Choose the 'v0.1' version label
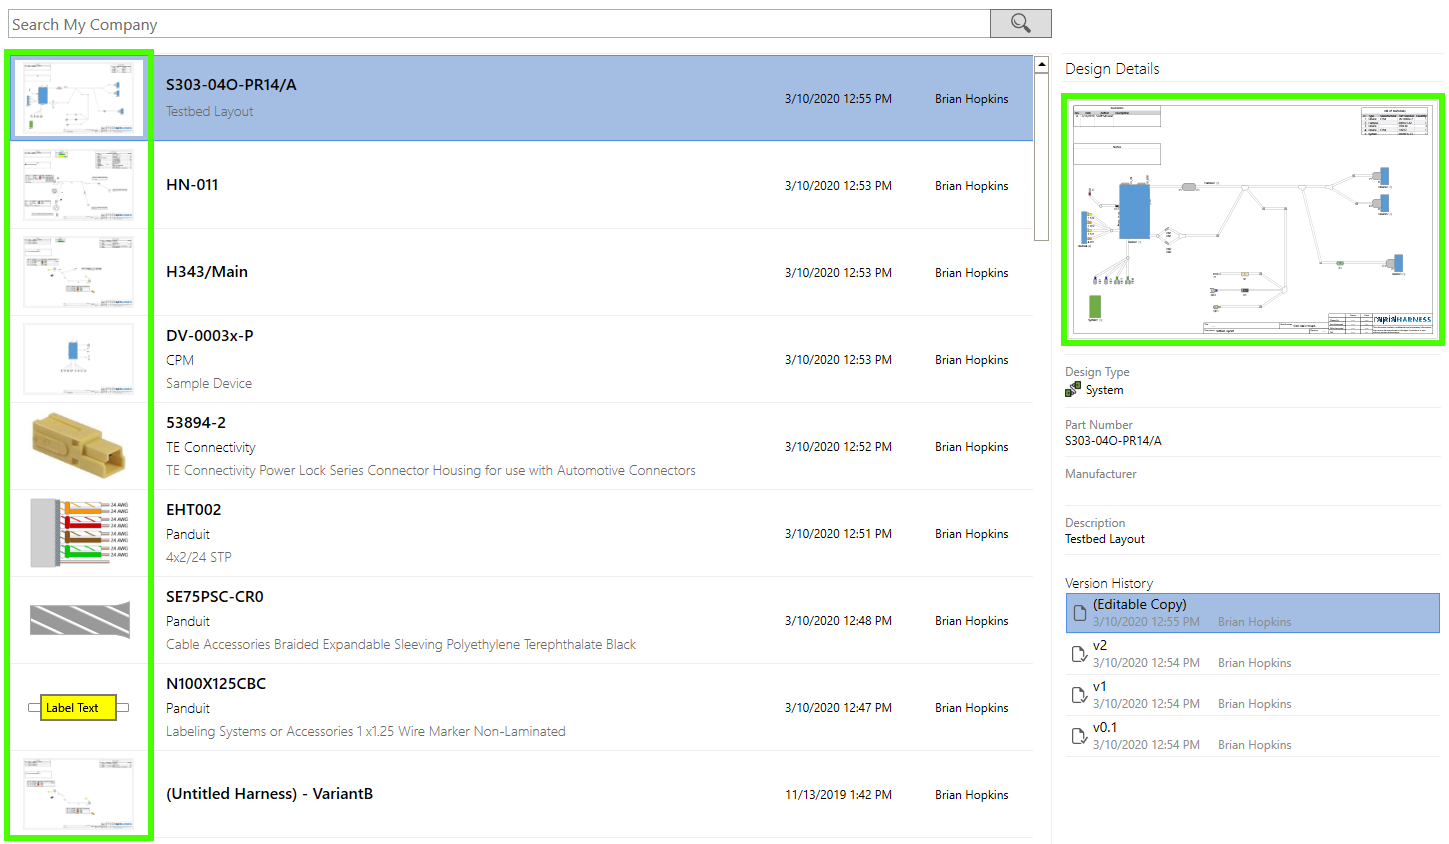Viewport: 1449px width, 844px height. point(1105,727)
